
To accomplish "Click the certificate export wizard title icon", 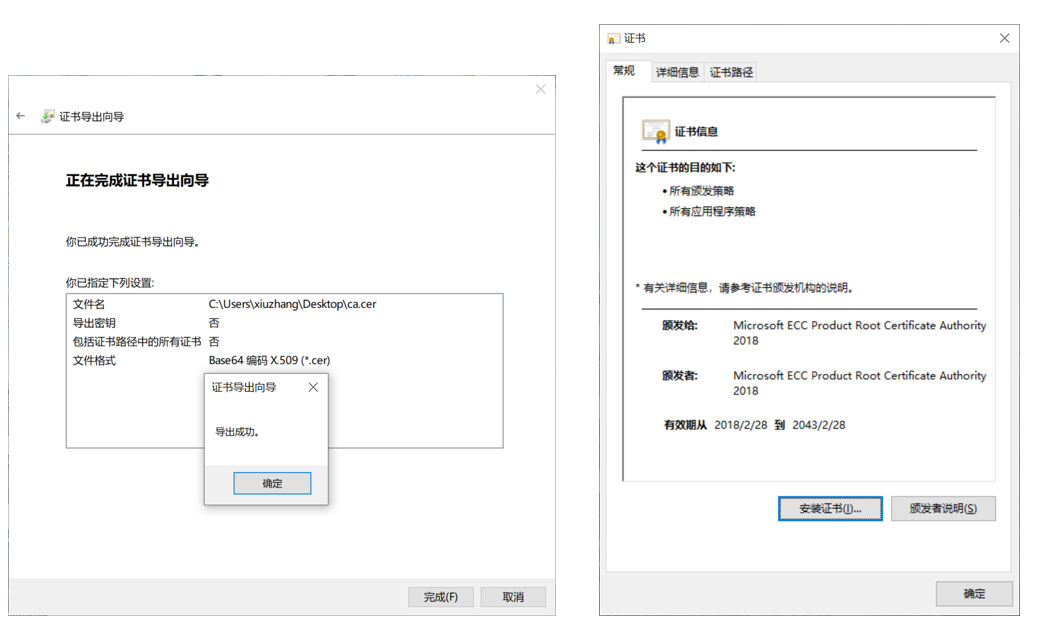I will 47,117.
